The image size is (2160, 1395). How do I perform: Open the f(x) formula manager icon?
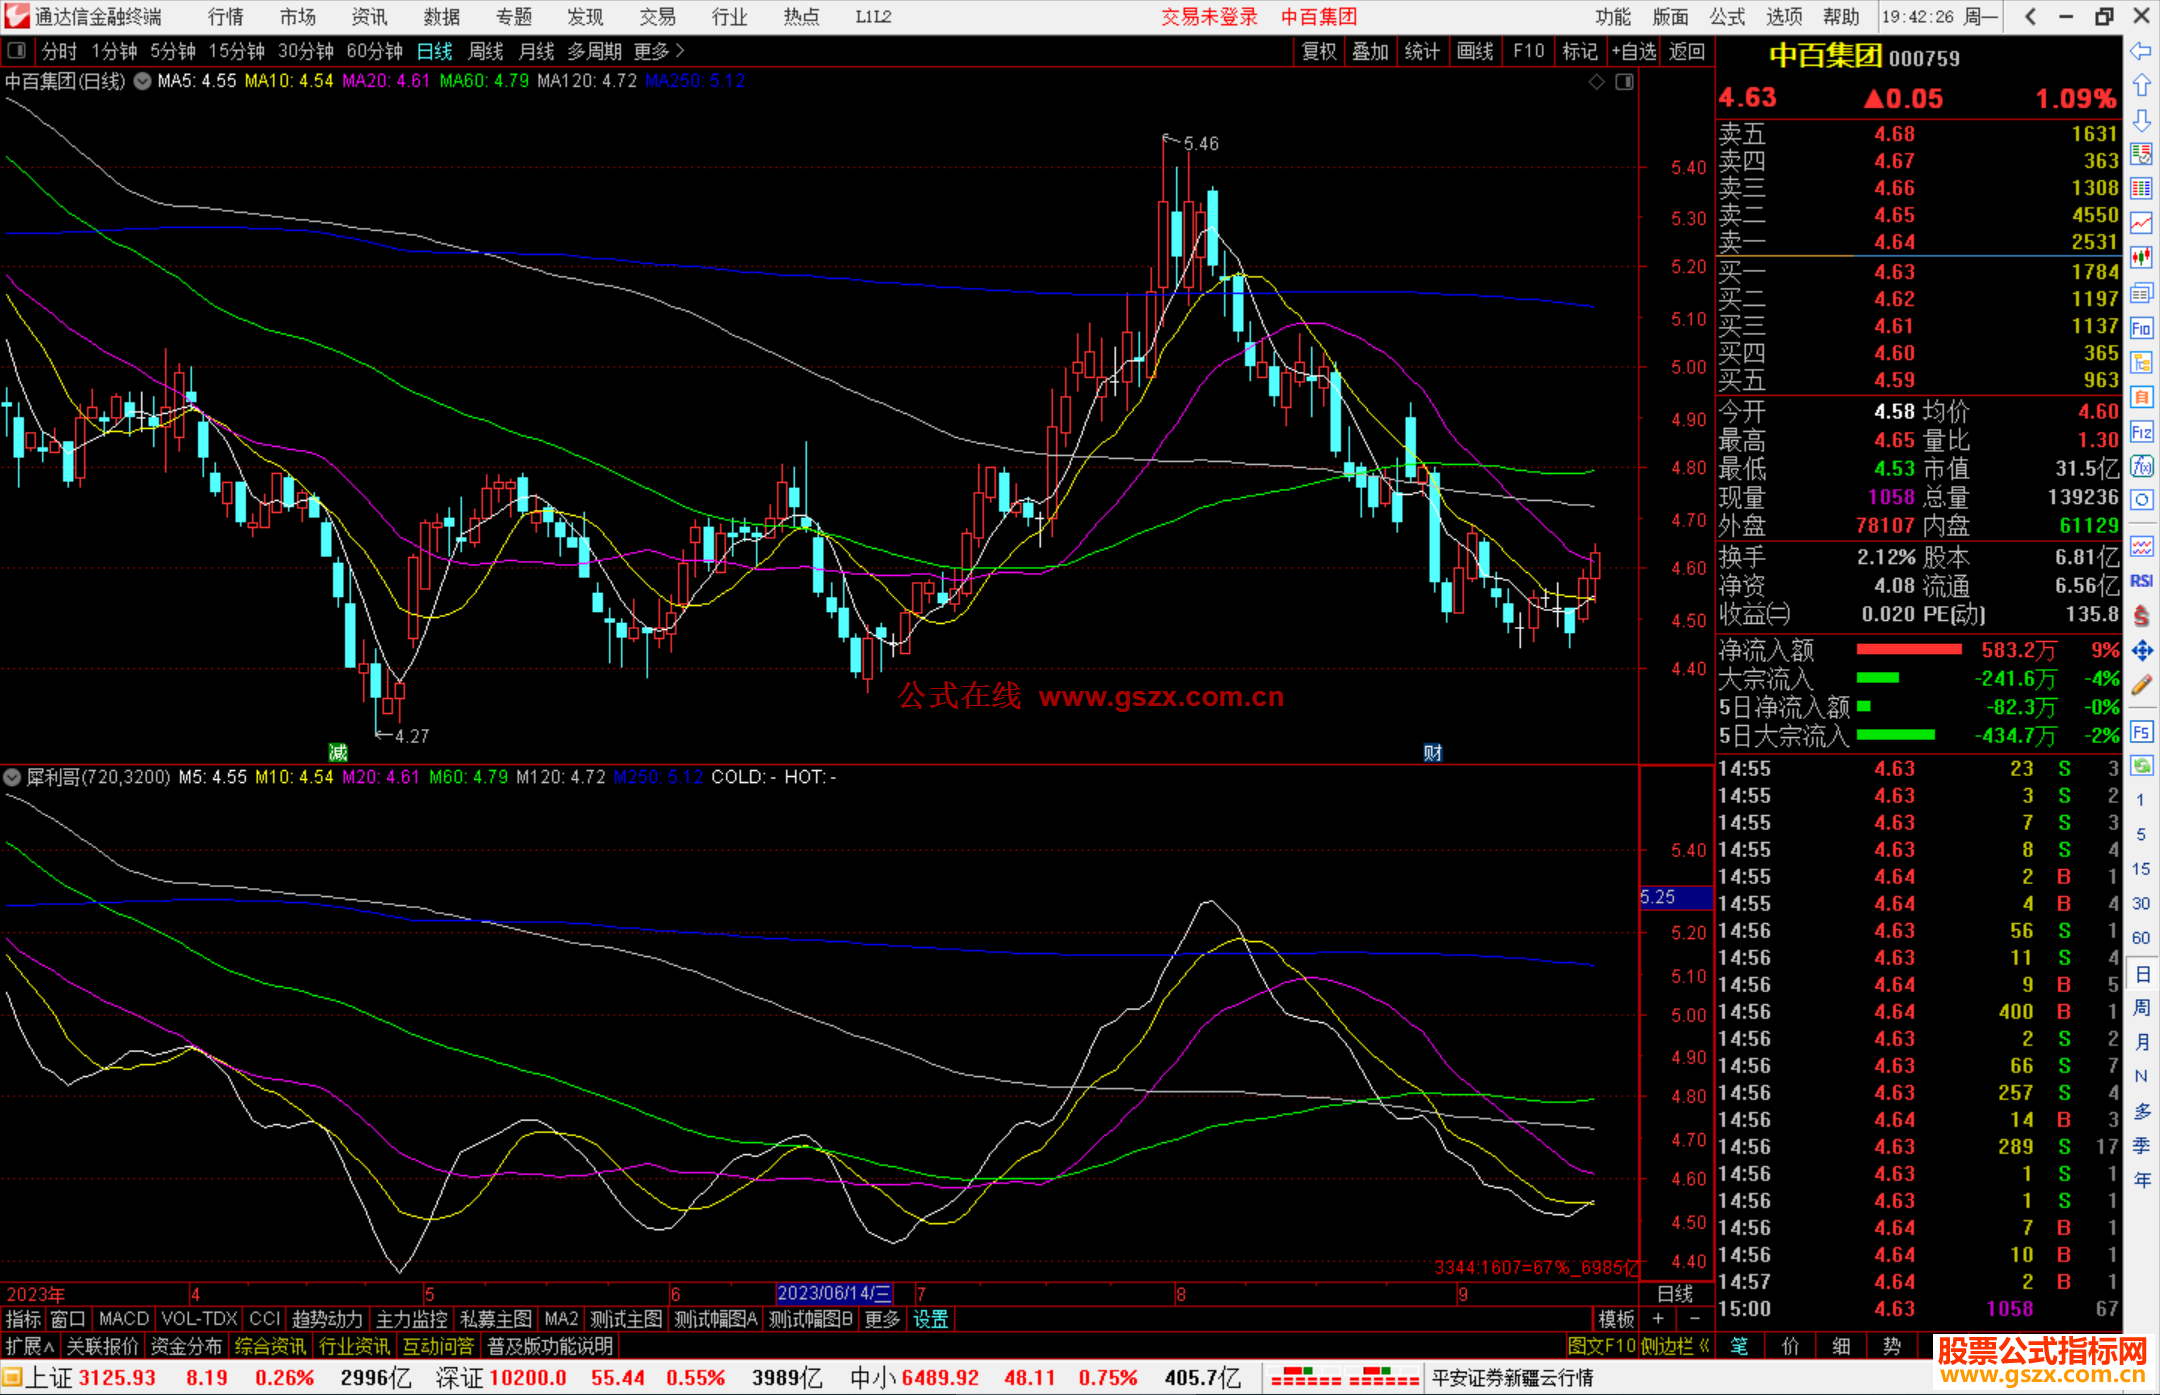click(x=2140, y=466)
